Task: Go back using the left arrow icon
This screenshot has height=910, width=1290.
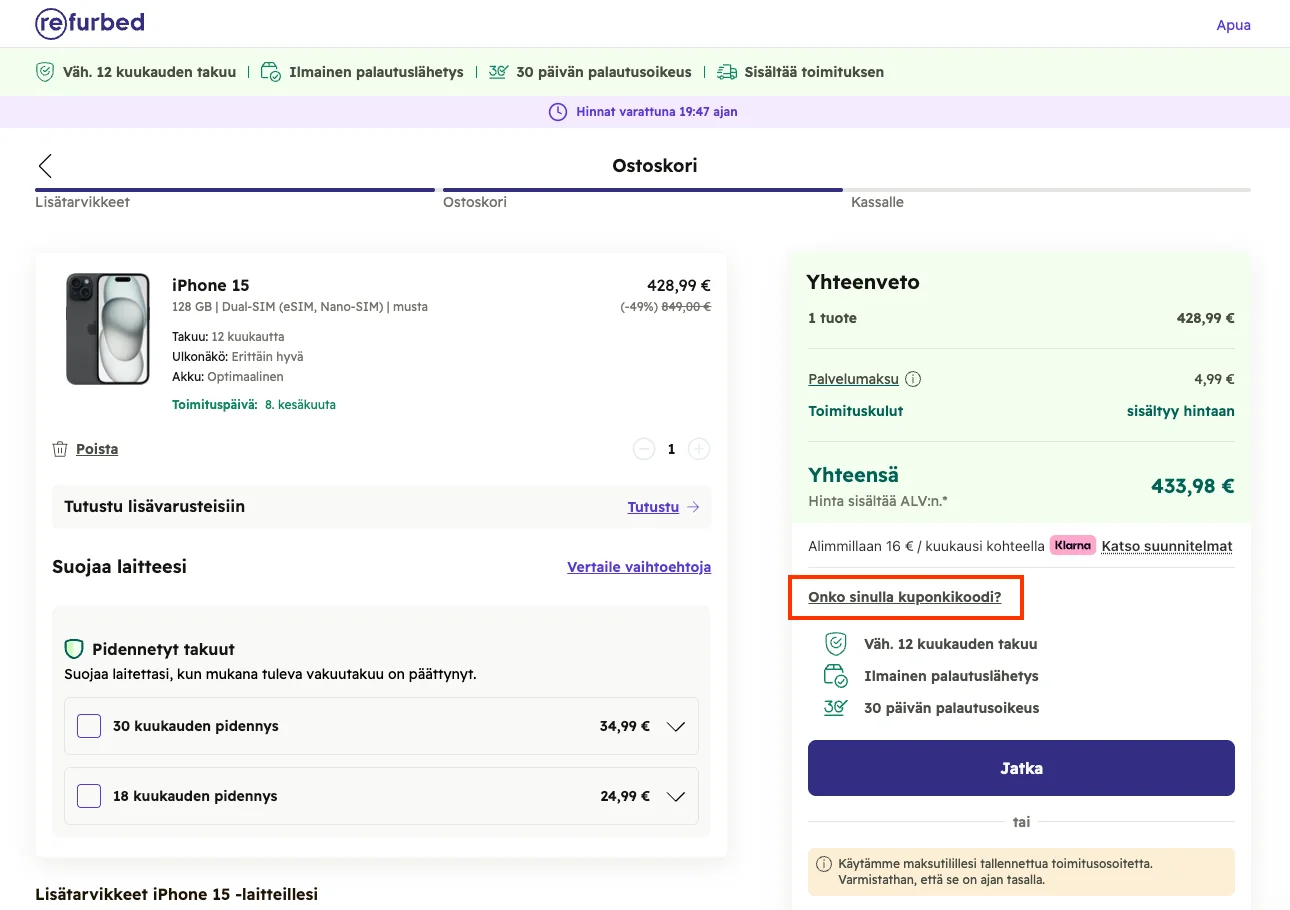Action: pos(45,166)
